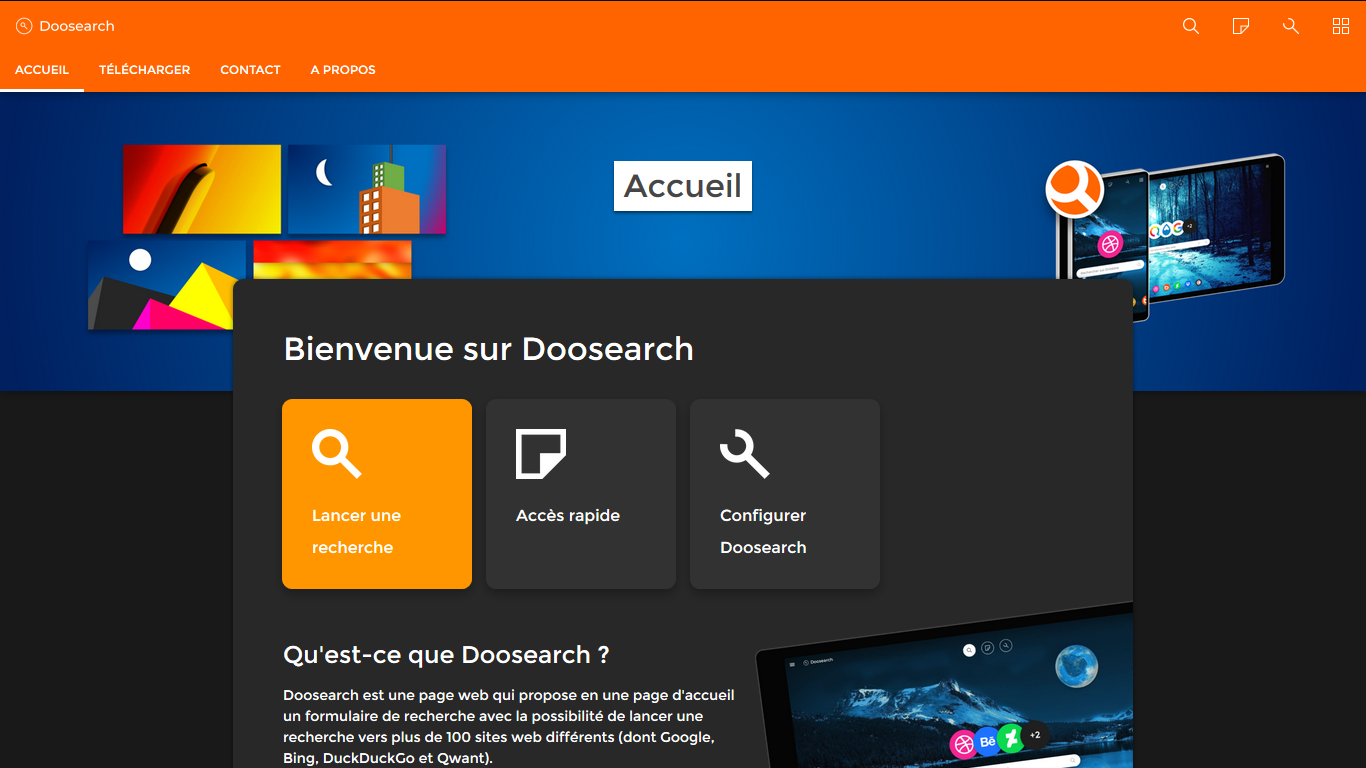Image resolution: width=1366 pixels, height=768 pixels.
Task: Click the wrench settings icon in header
Action: pyautogui.click(x=1290, y=26)
